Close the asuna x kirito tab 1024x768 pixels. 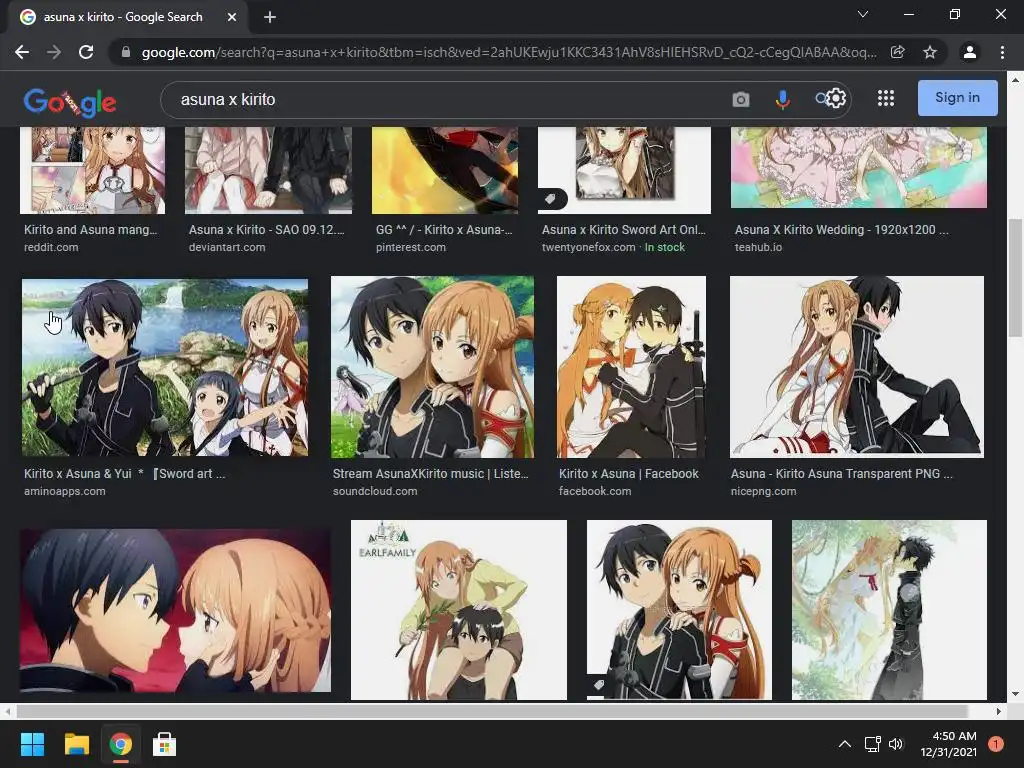(232, 17)
